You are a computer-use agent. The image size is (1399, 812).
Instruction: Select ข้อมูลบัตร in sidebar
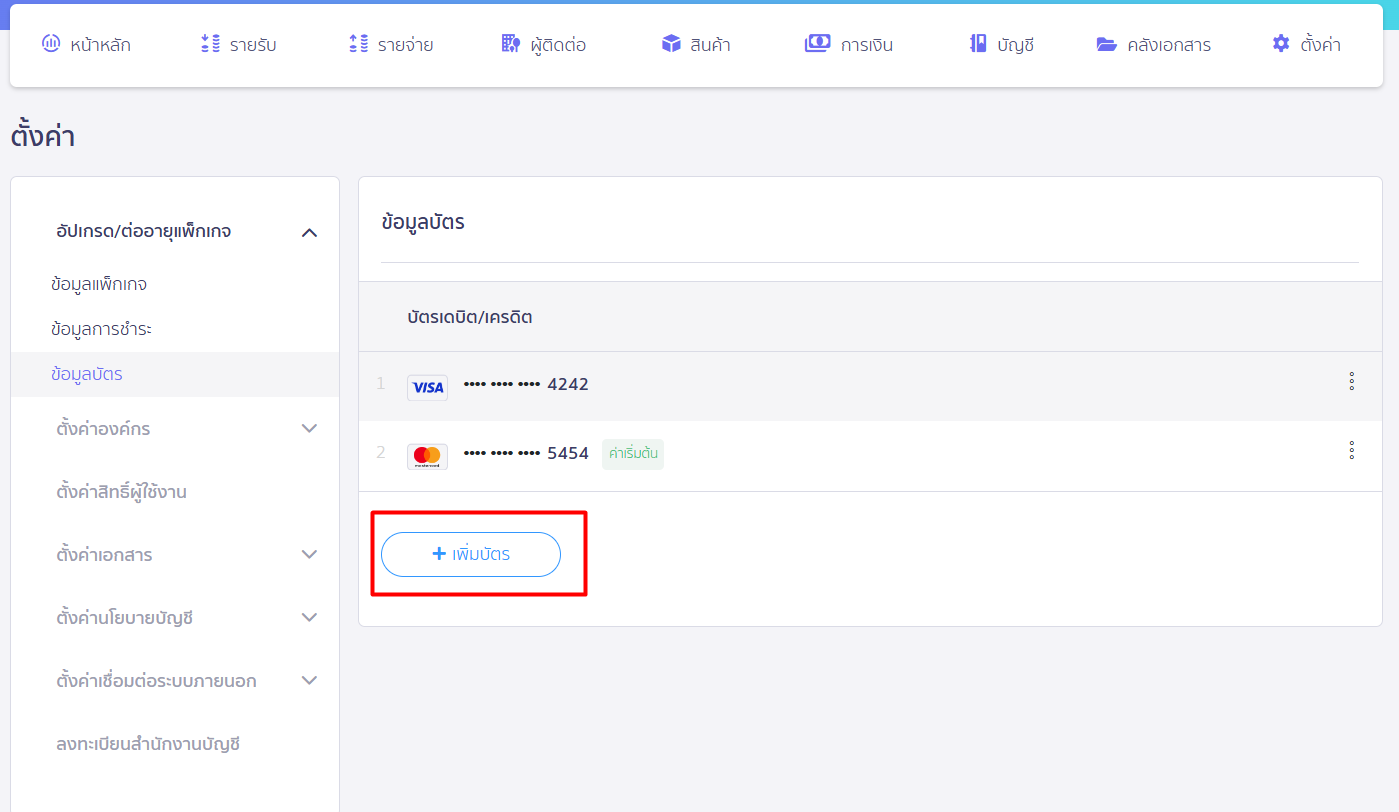[175, 374]
